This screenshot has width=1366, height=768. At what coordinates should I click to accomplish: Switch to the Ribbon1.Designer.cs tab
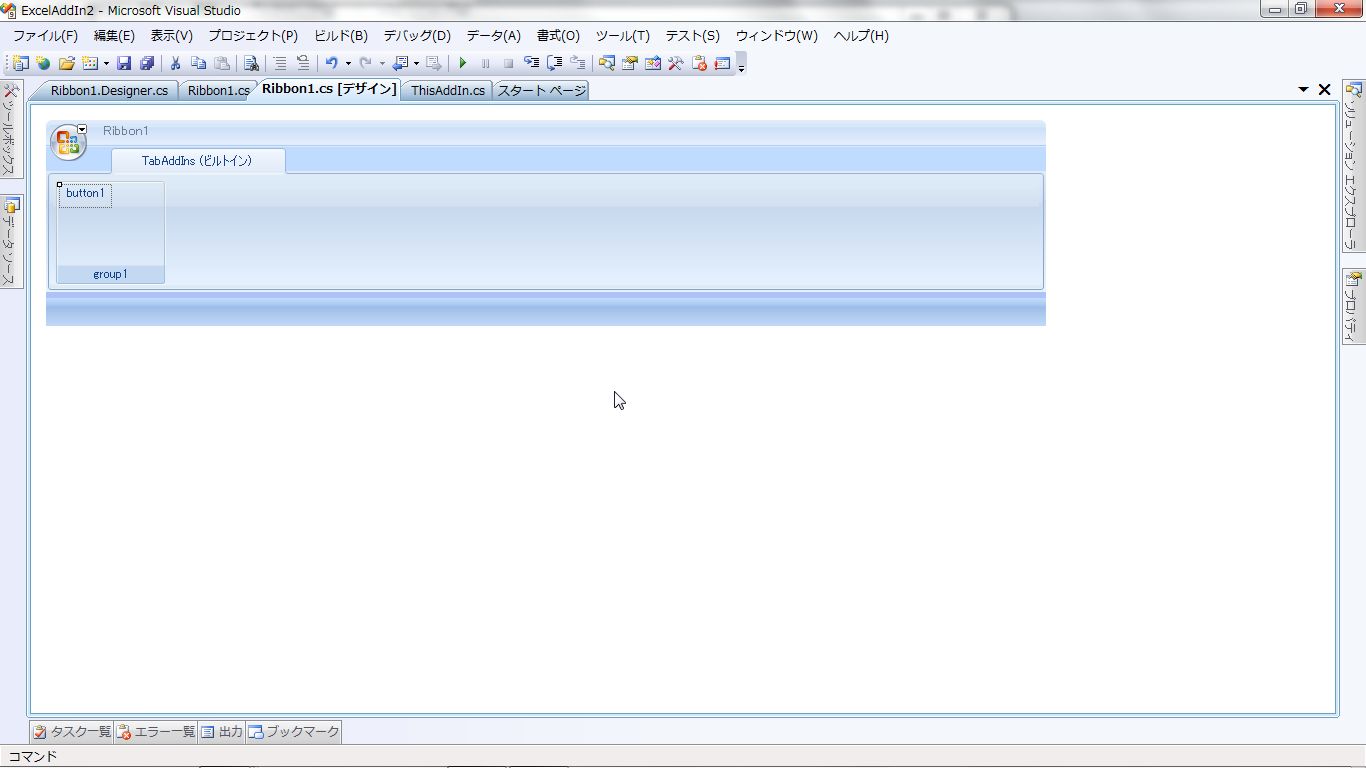coord(109,90)
